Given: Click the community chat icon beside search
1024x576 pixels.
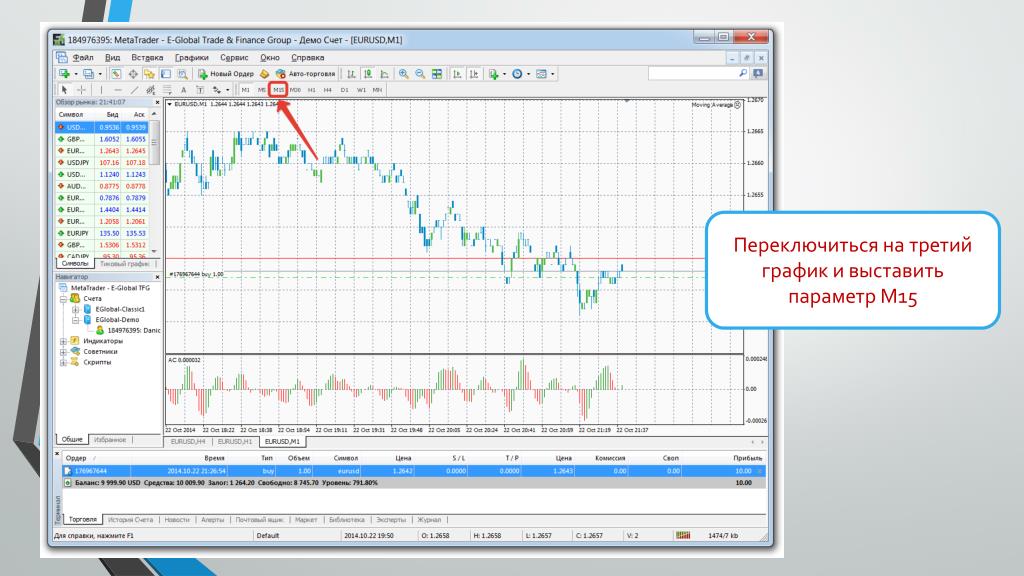Looking at the screenshot, I should [x=758, y=73].
